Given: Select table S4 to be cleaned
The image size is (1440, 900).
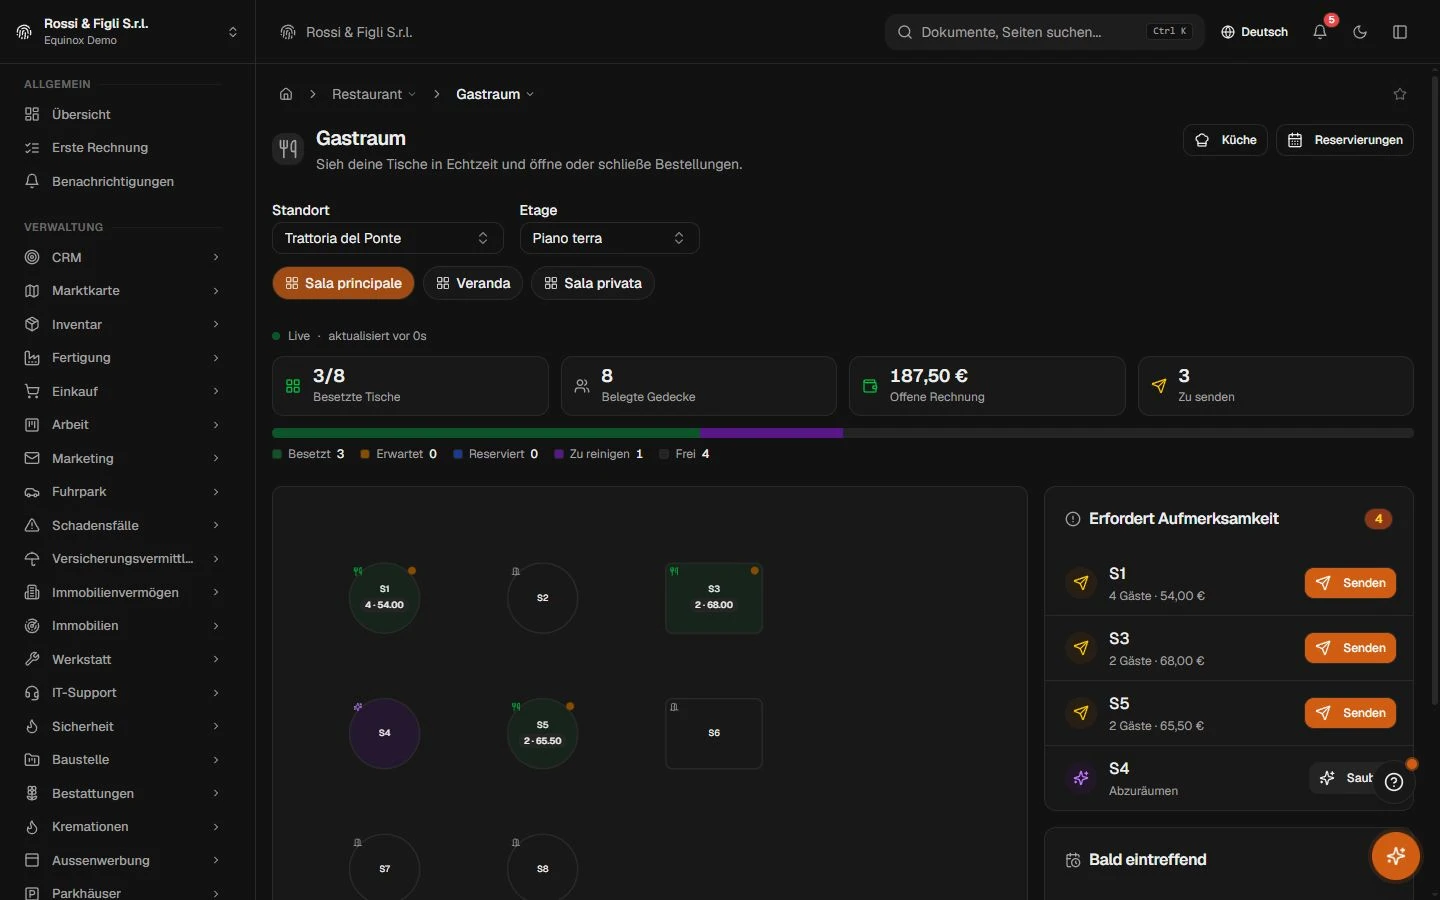Looking at the screenshot, I should click(x=384, y=733).
